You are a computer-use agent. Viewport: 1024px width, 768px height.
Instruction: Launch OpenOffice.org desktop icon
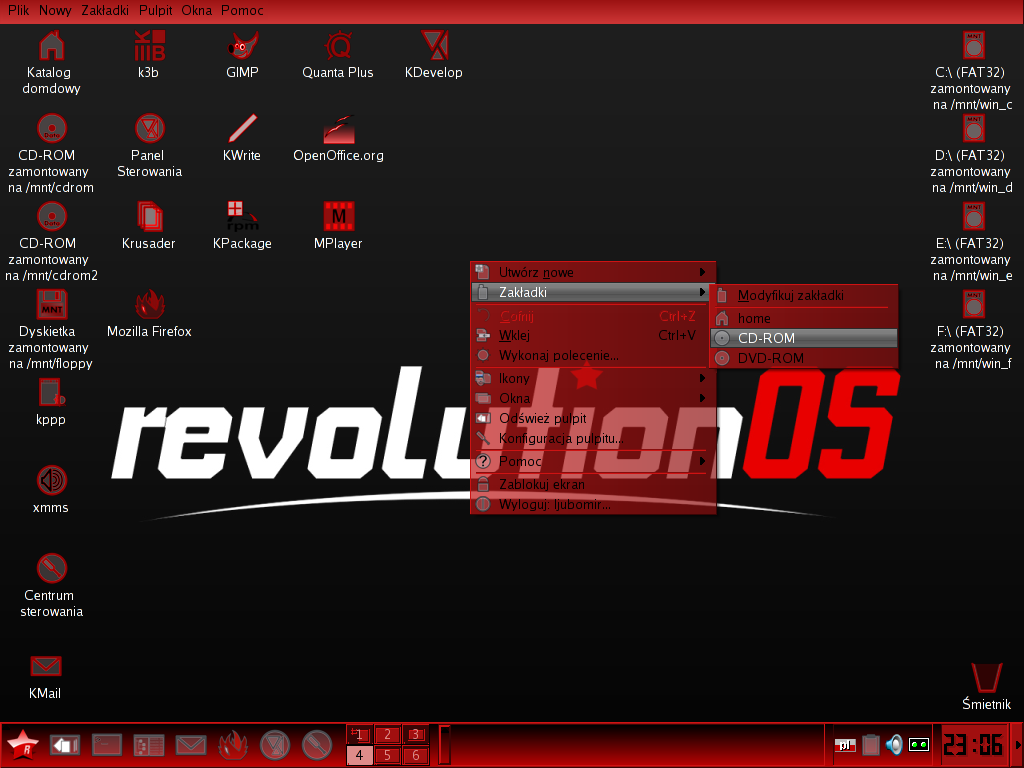point(338,129)
